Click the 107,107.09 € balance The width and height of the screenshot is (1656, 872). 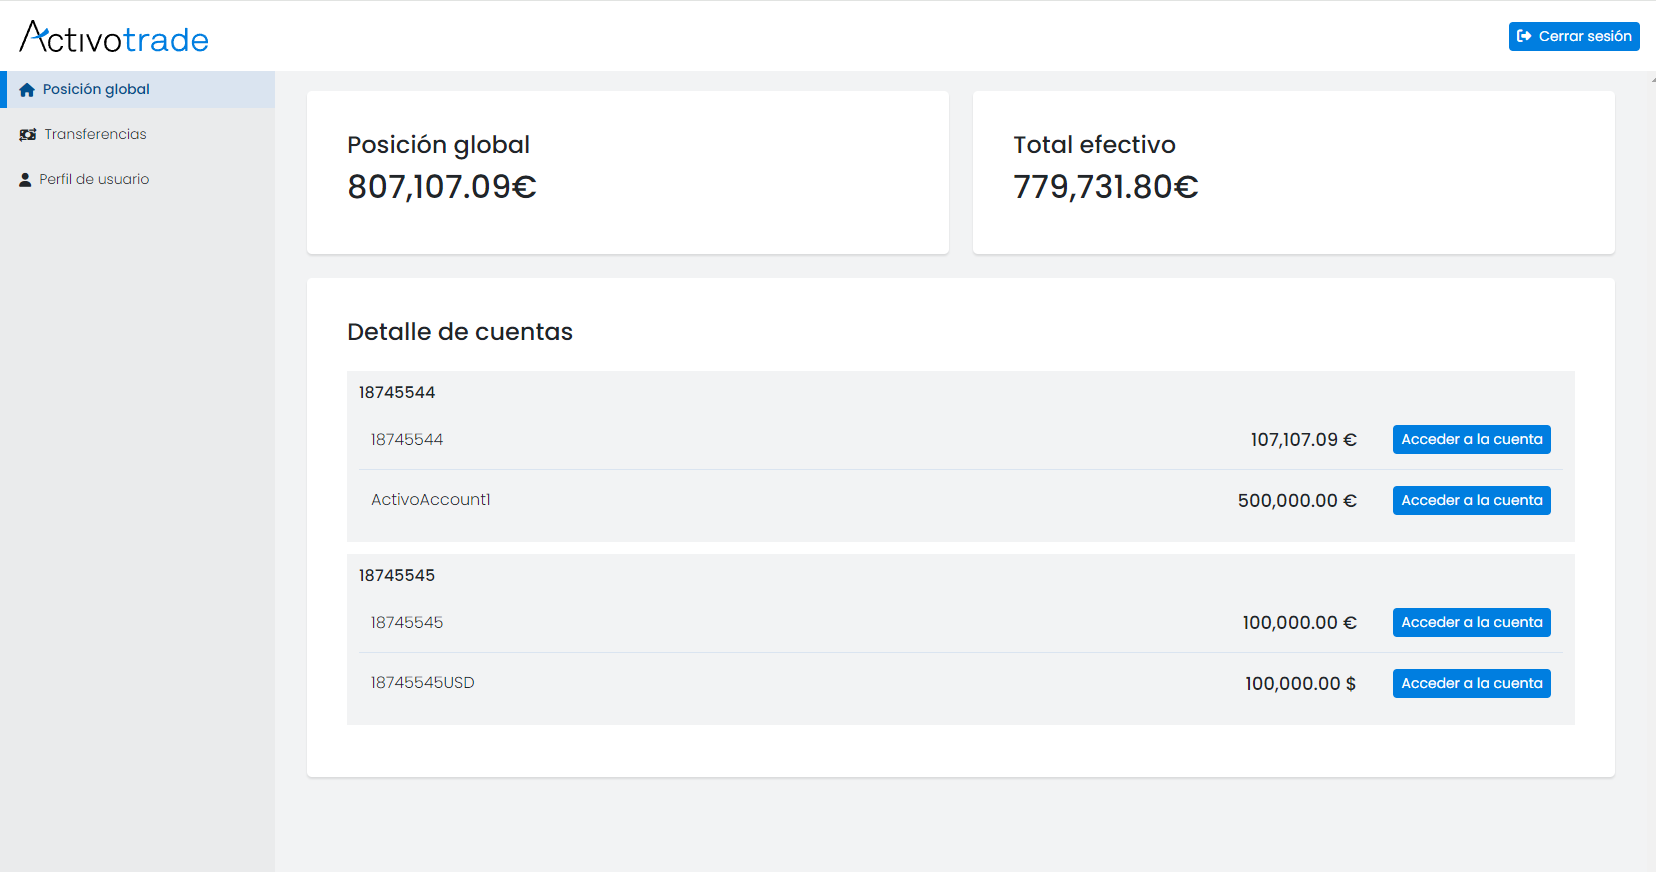point(1304,439)
